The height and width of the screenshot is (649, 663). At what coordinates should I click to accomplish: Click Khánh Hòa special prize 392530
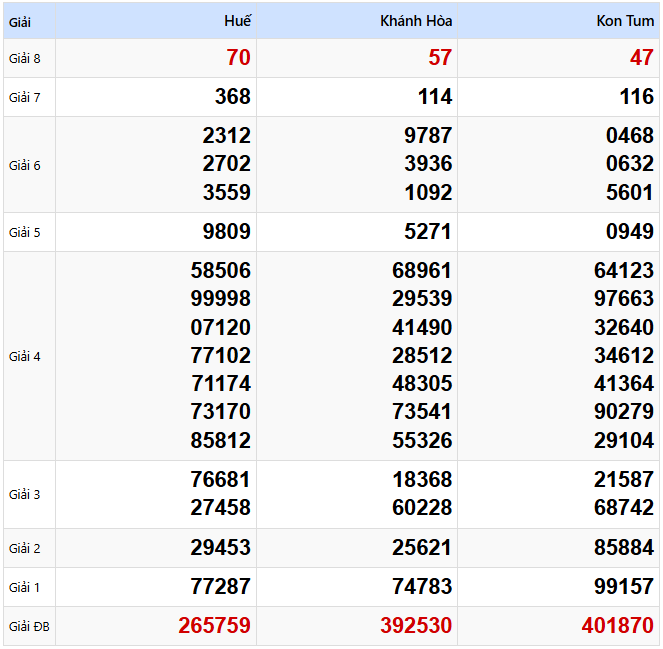click(416, 626)
